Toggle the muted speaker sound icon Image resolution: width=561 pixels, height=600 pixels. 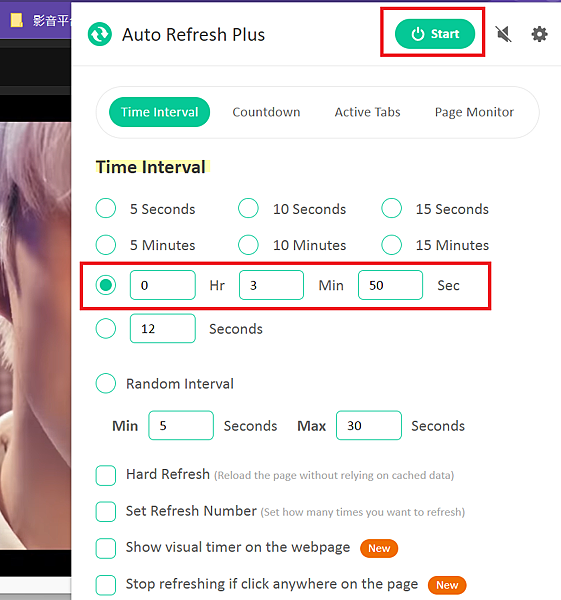click(503, 34)
